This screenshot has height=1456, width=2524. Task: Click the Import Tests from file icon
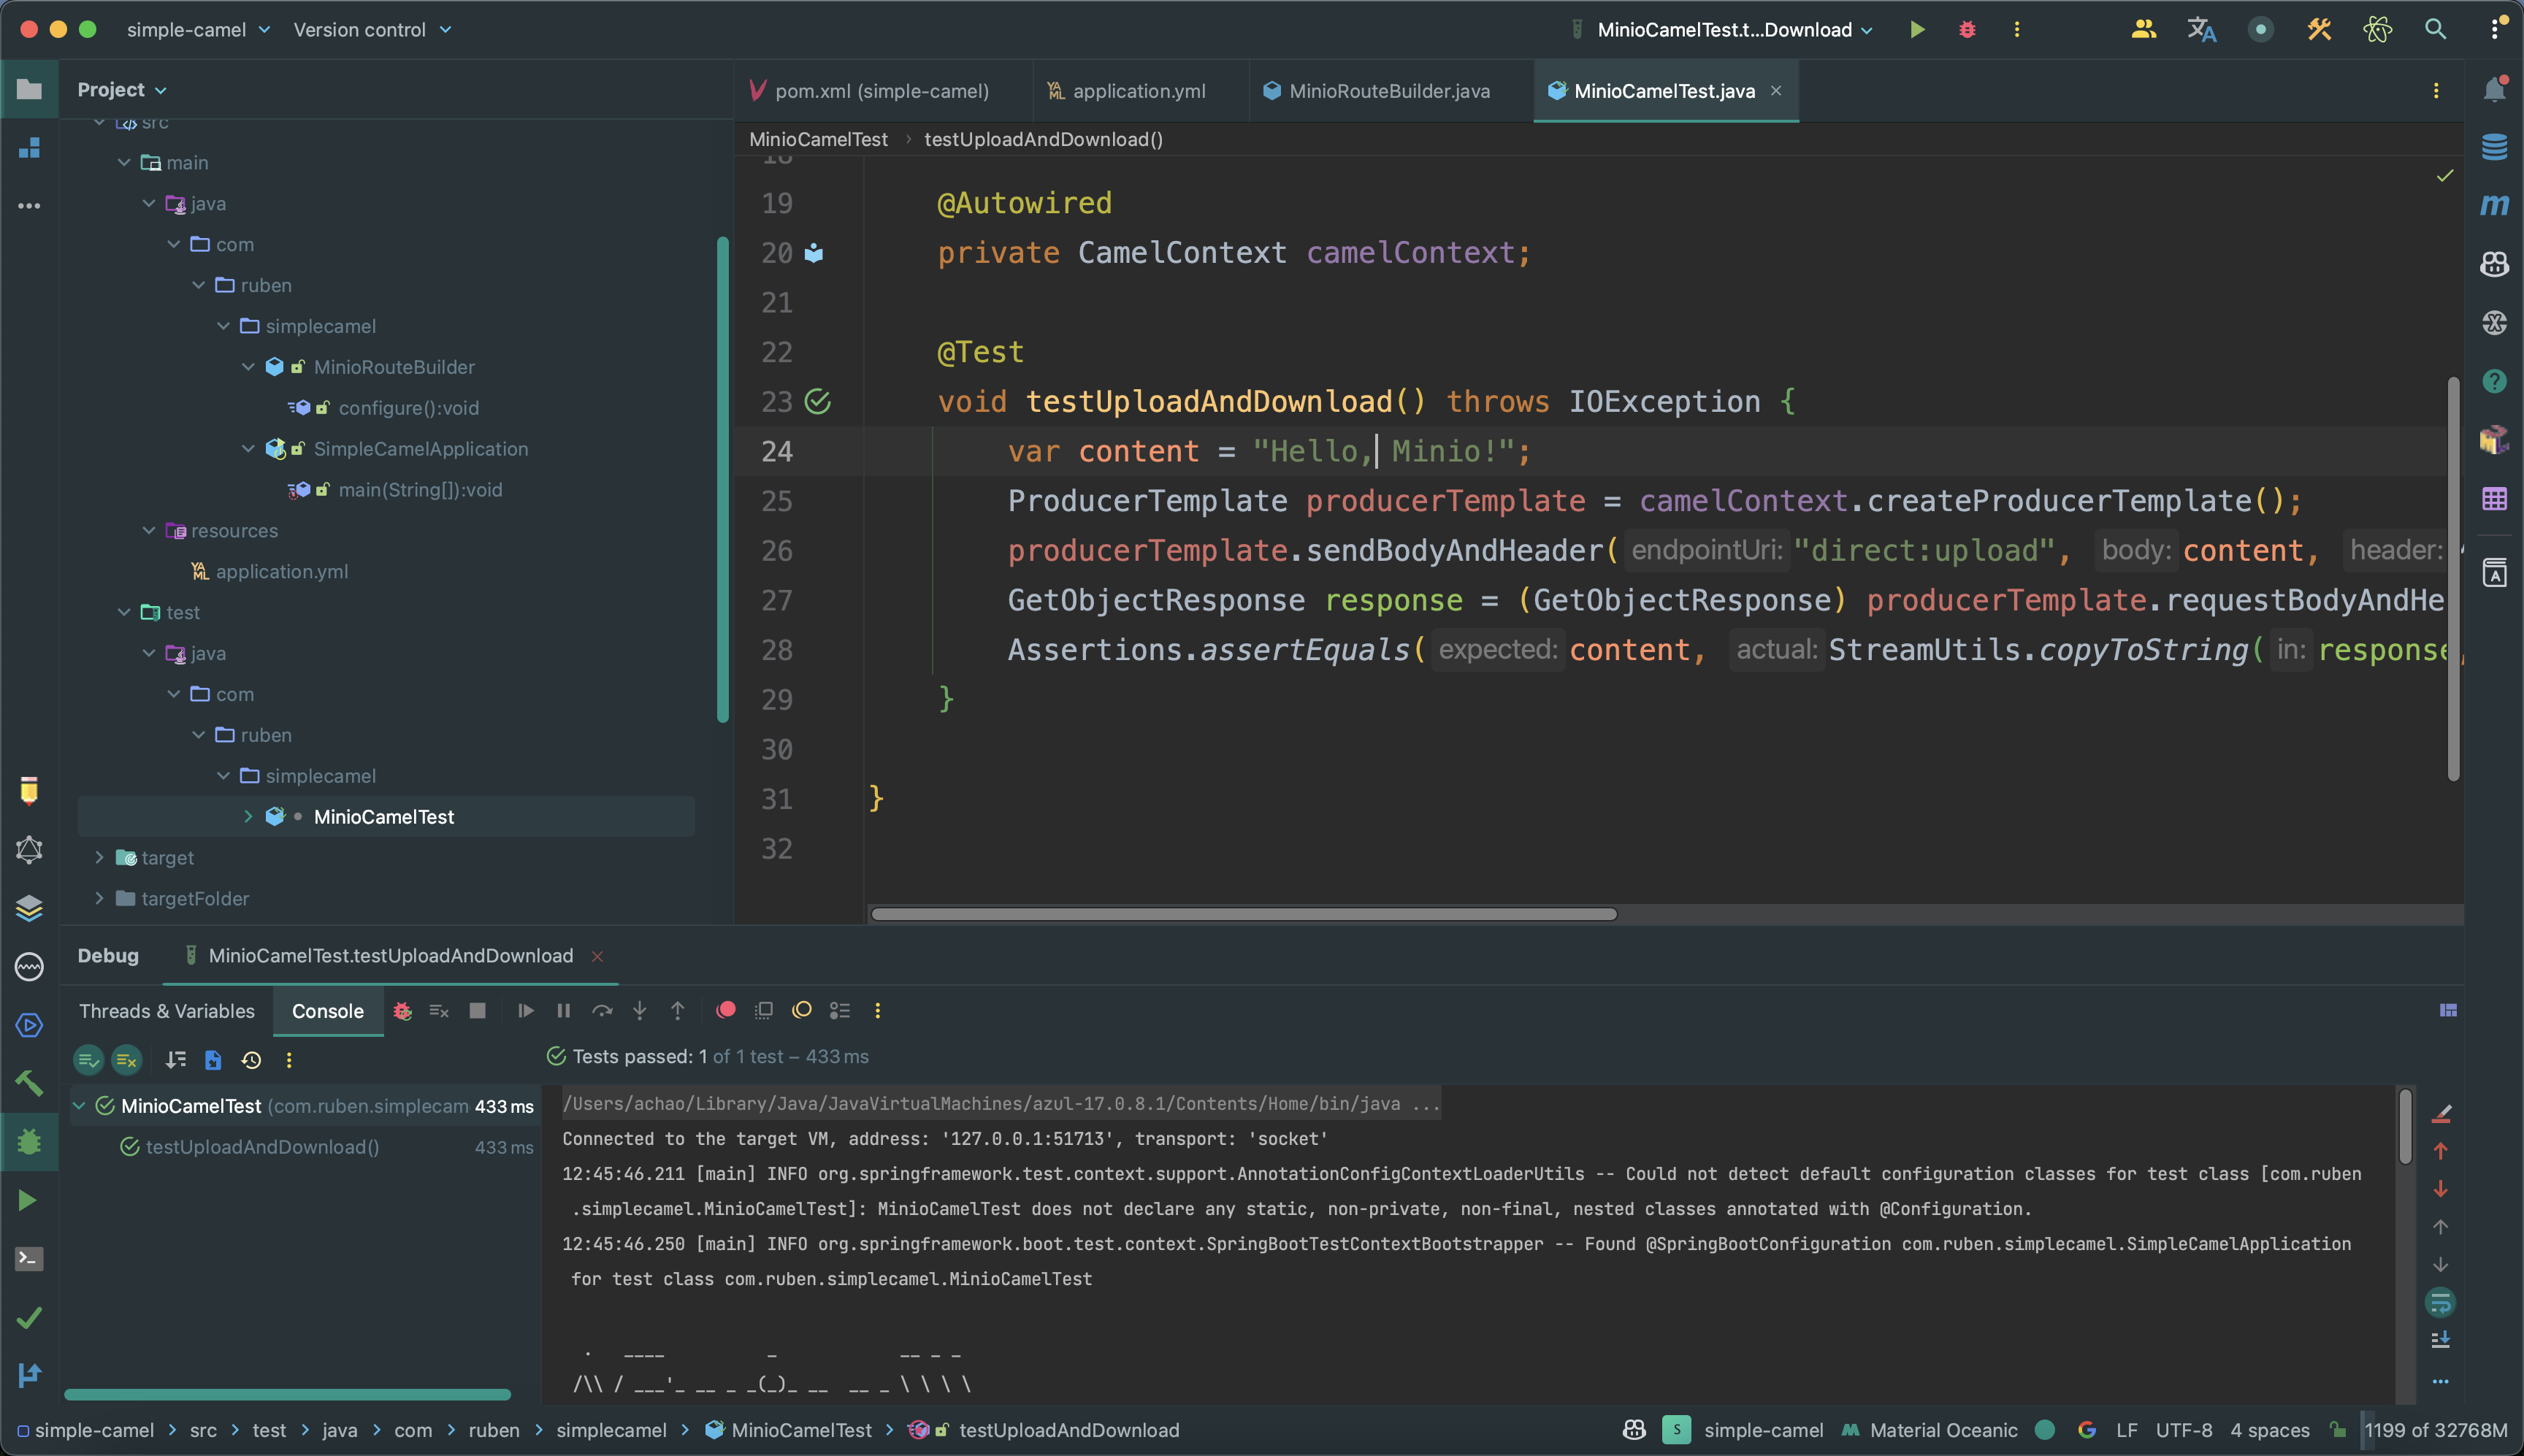pyautogui.click(x=213, y=1060)
